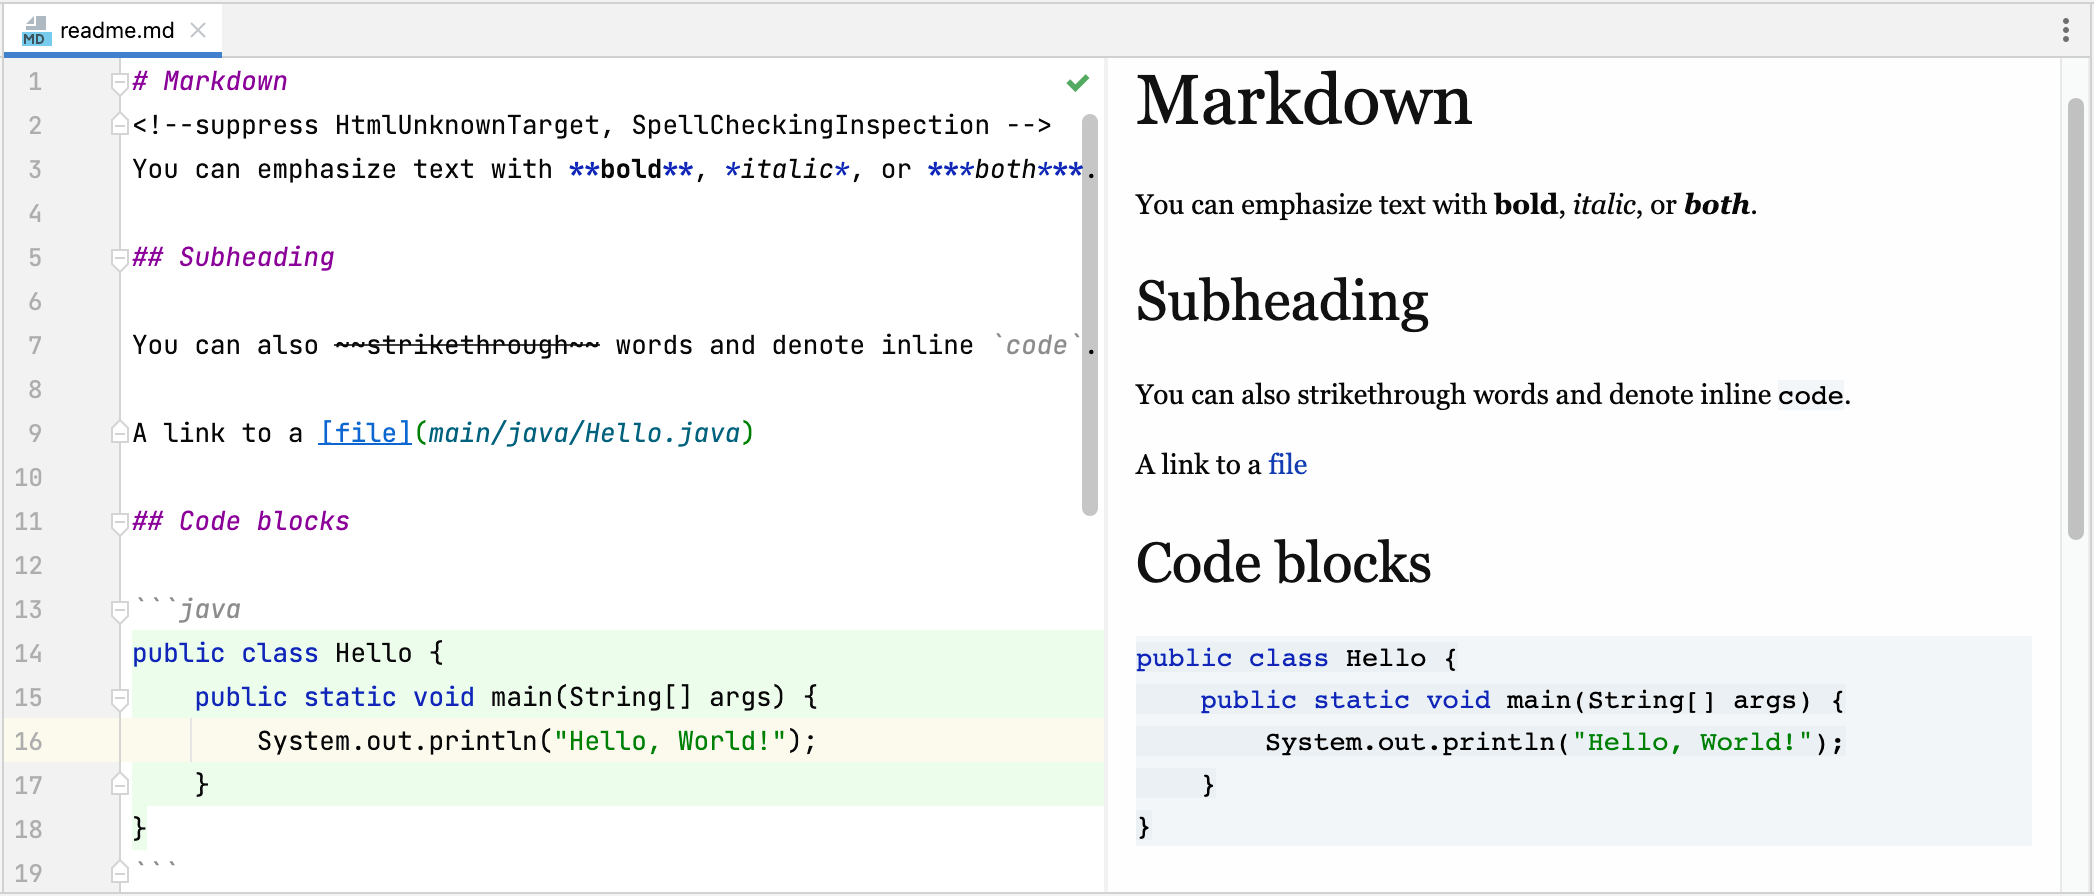Open the three-dot editor options menu
Viewport: 2094px width, 896px height.
pos(2065,30)
